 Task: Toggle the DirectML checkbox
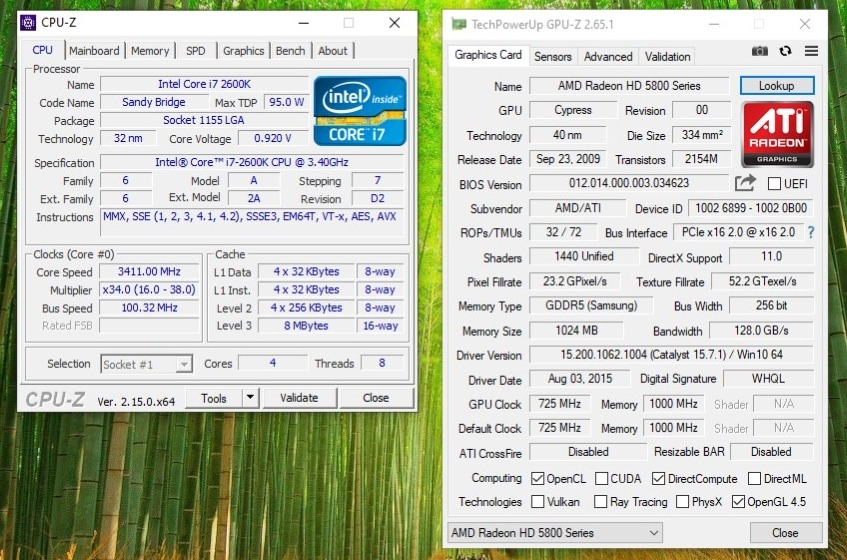coord(755,479)
